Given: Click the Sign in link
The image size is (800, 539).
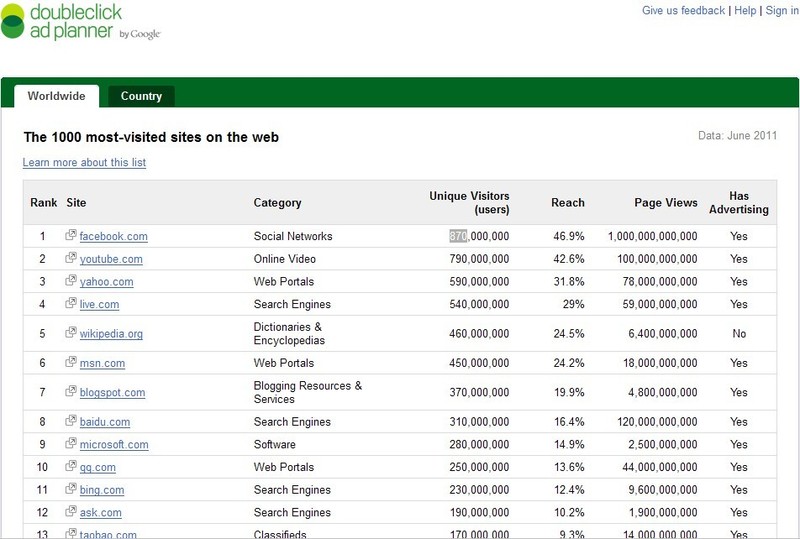Looking at the screenshot, I should [782, 11].
